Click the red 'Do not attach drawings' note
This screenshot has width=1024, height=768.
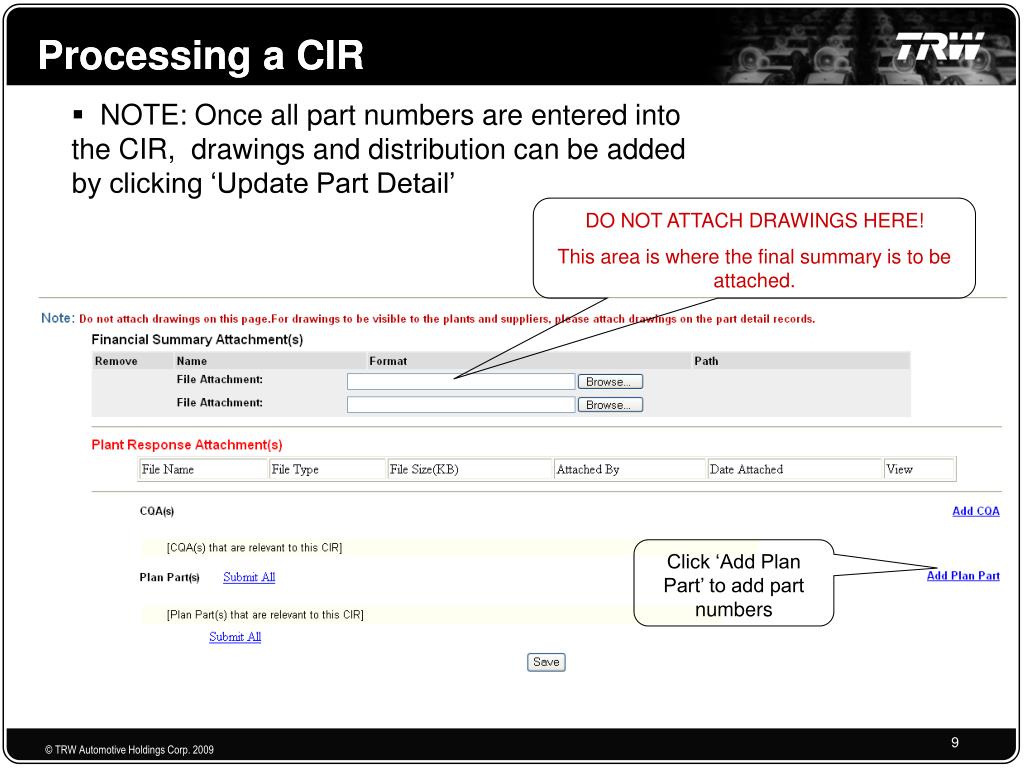click(x=447, y=319)
